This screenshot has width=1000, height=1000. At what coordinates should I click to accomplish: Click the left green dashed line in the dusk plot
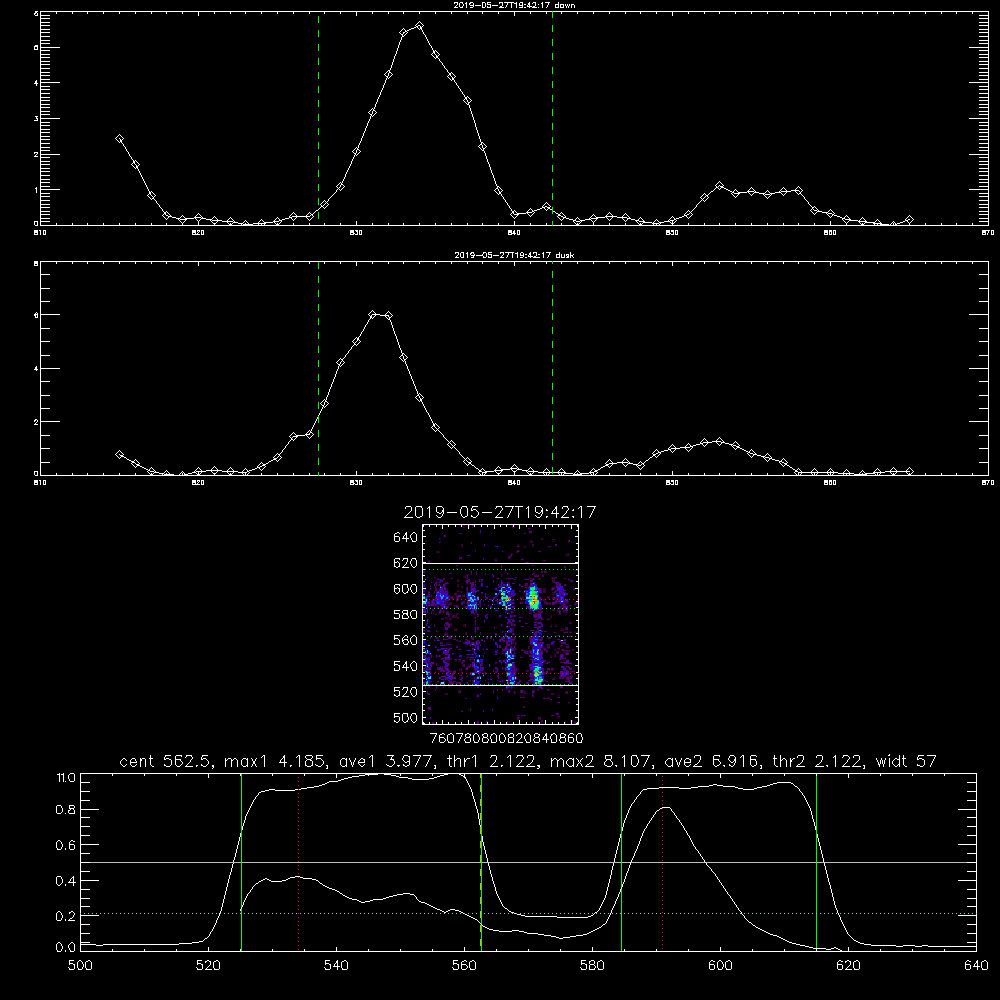318,368
